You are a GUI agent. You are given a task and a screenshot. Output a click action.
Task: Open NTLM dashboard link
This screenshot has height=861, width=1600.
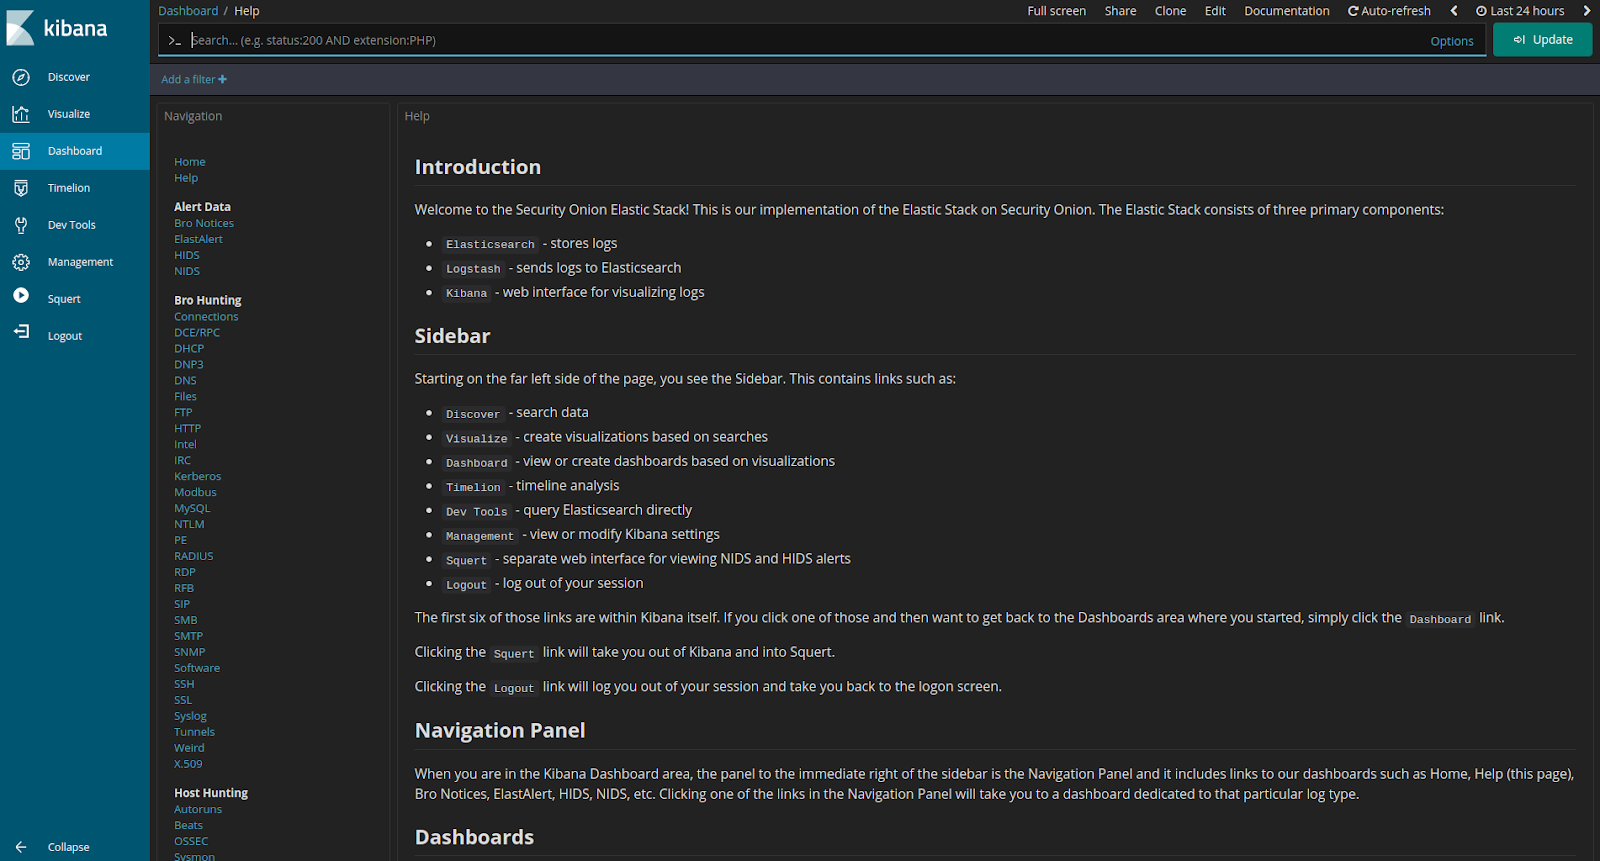pyautogui.click(x=189, y=525)
